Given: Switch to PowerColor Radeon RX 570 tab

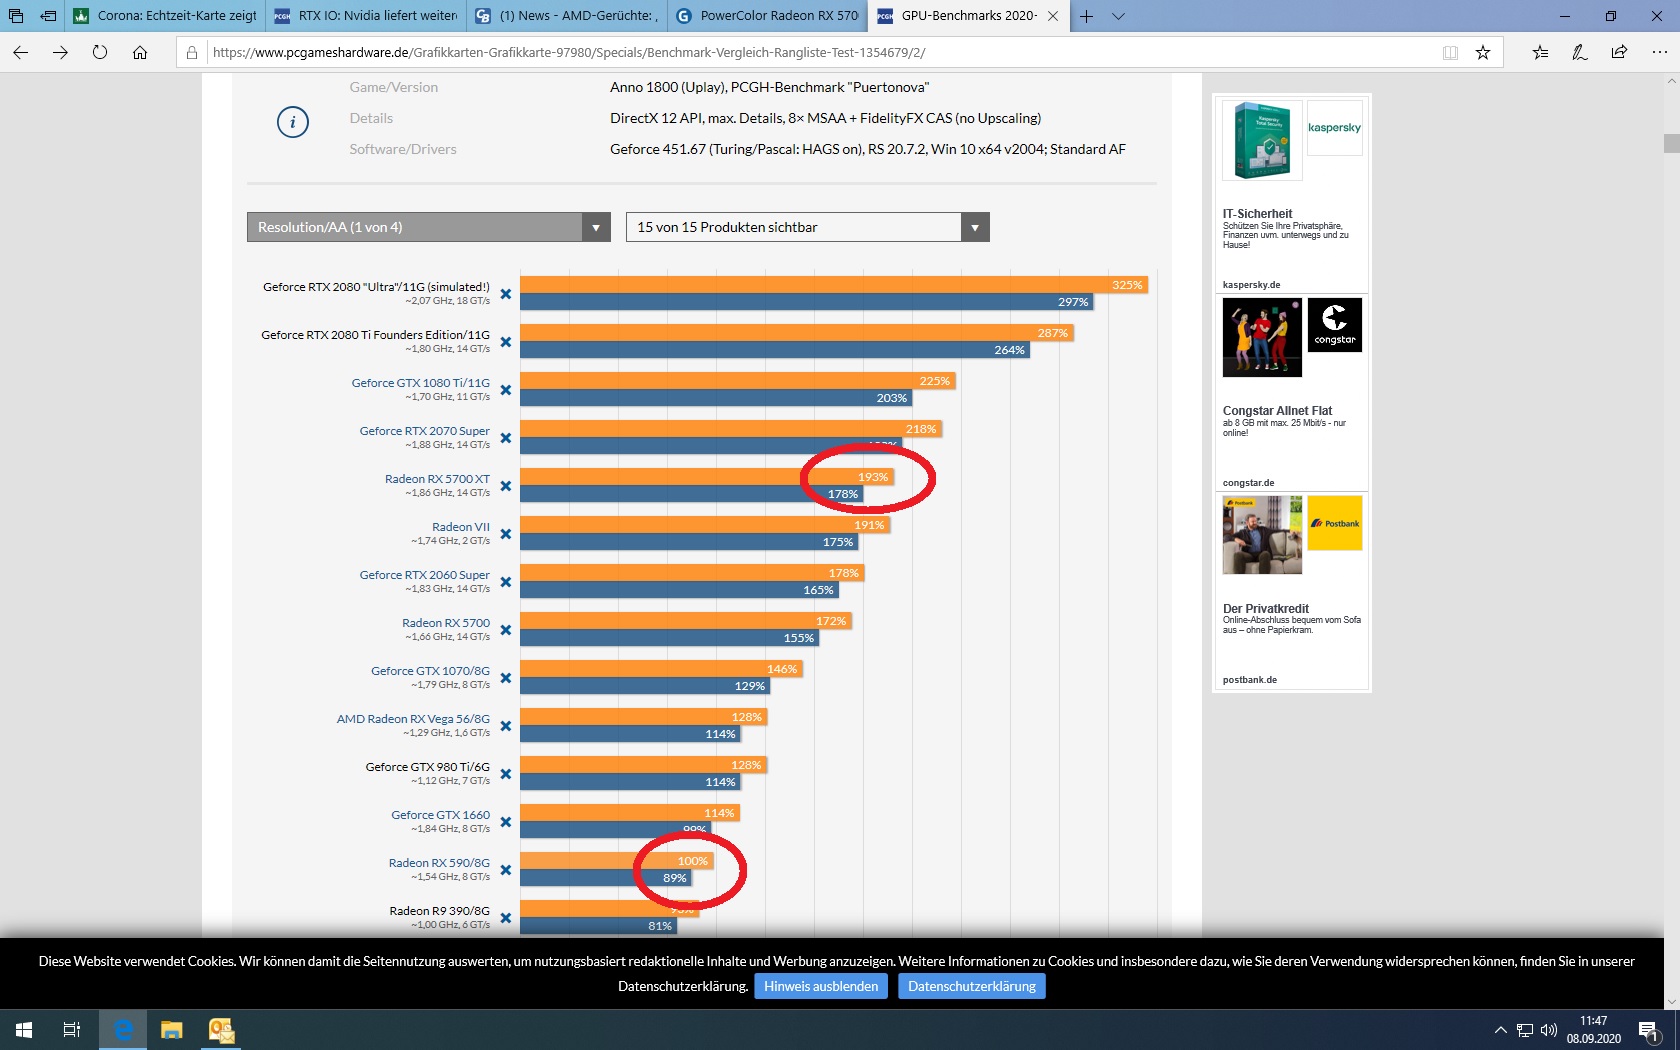Looking at the screenshot, I should pos(767,16).
